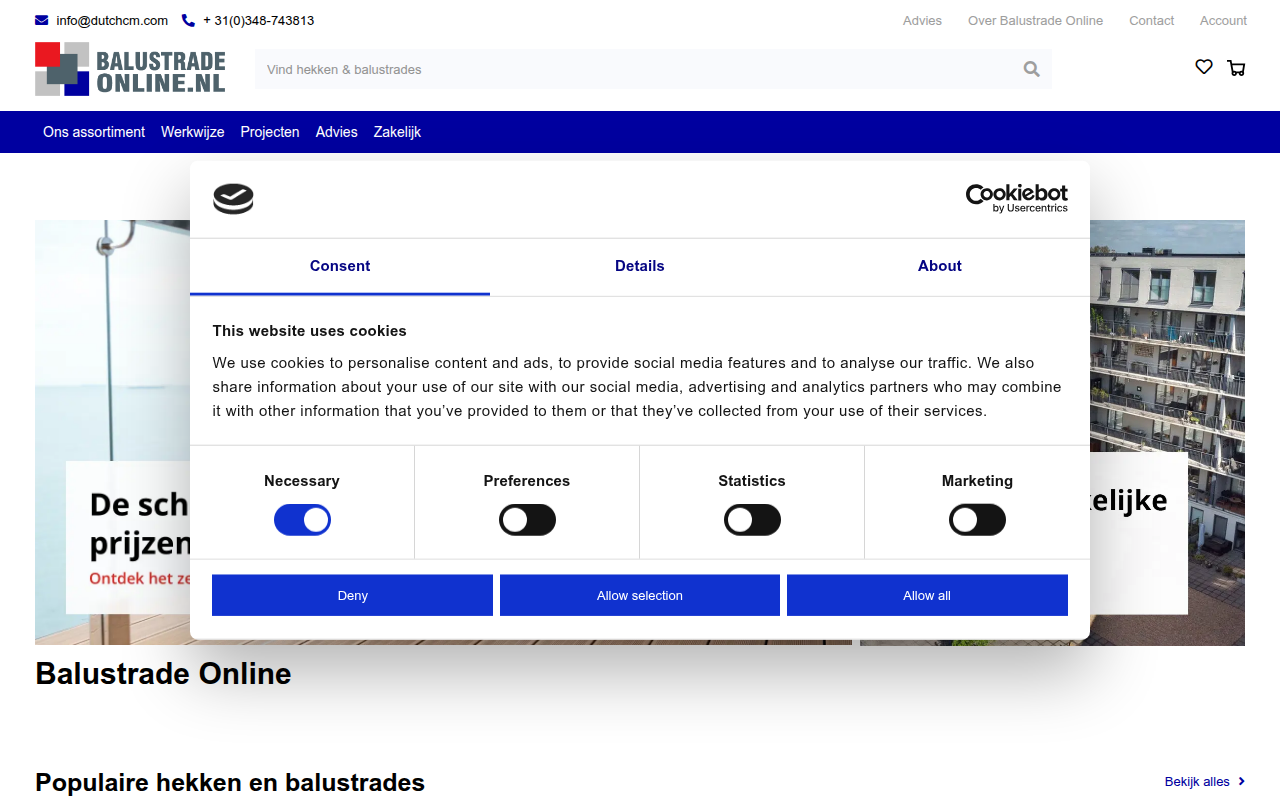Open the Contact link

1152,20
